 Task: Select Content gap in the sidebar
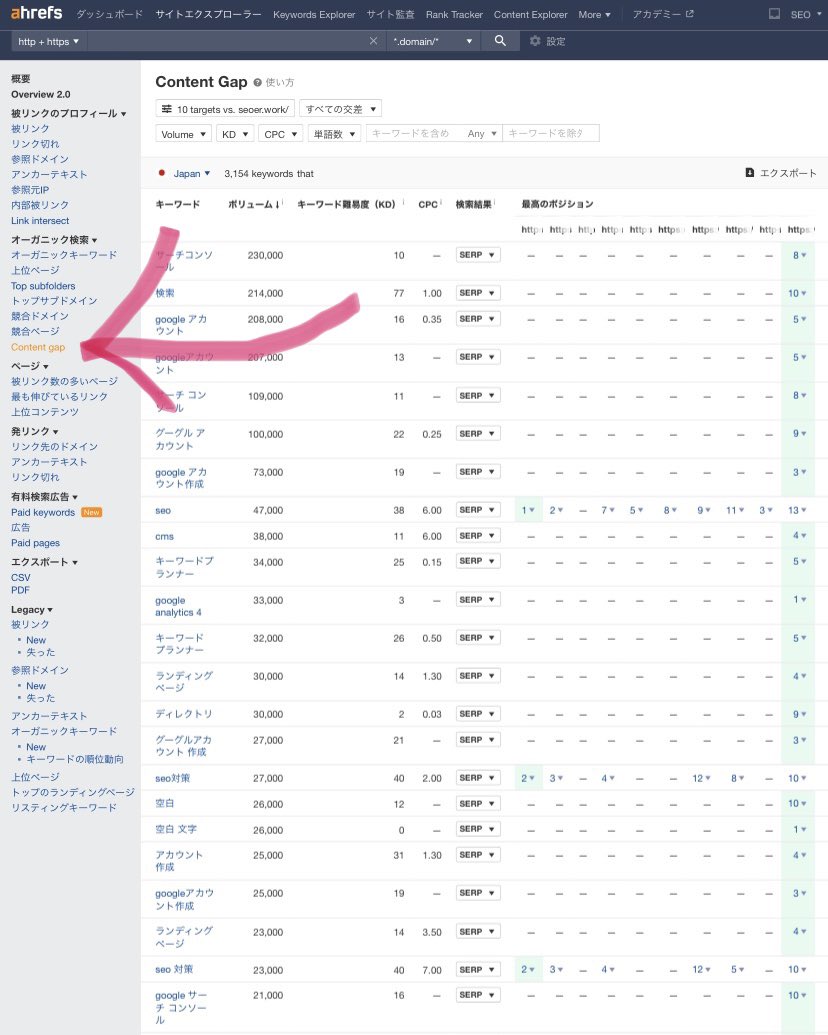click(x=38, y=347)
